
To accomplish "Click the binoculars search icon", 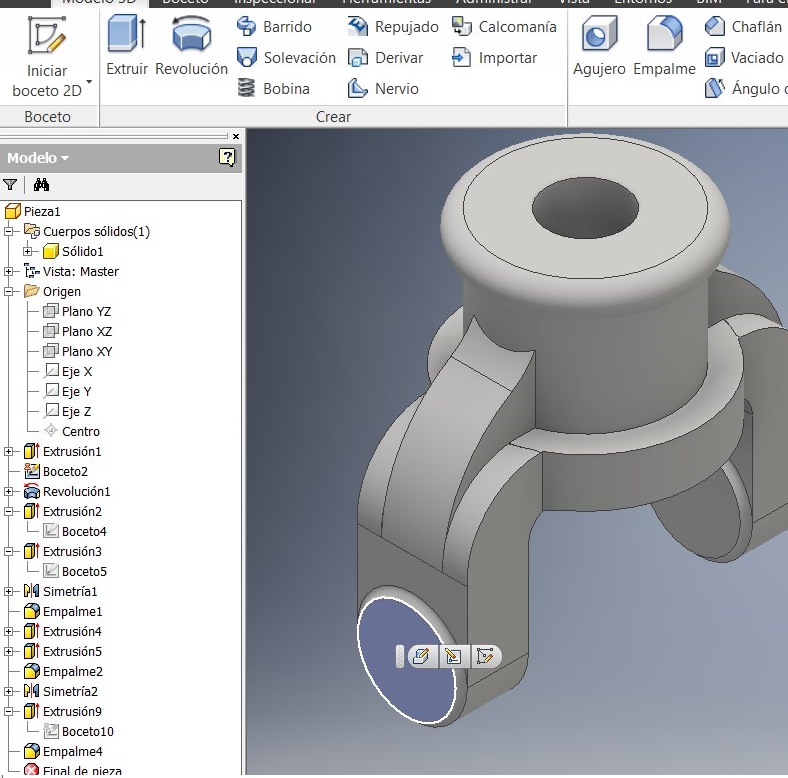I will coord(41,184).
